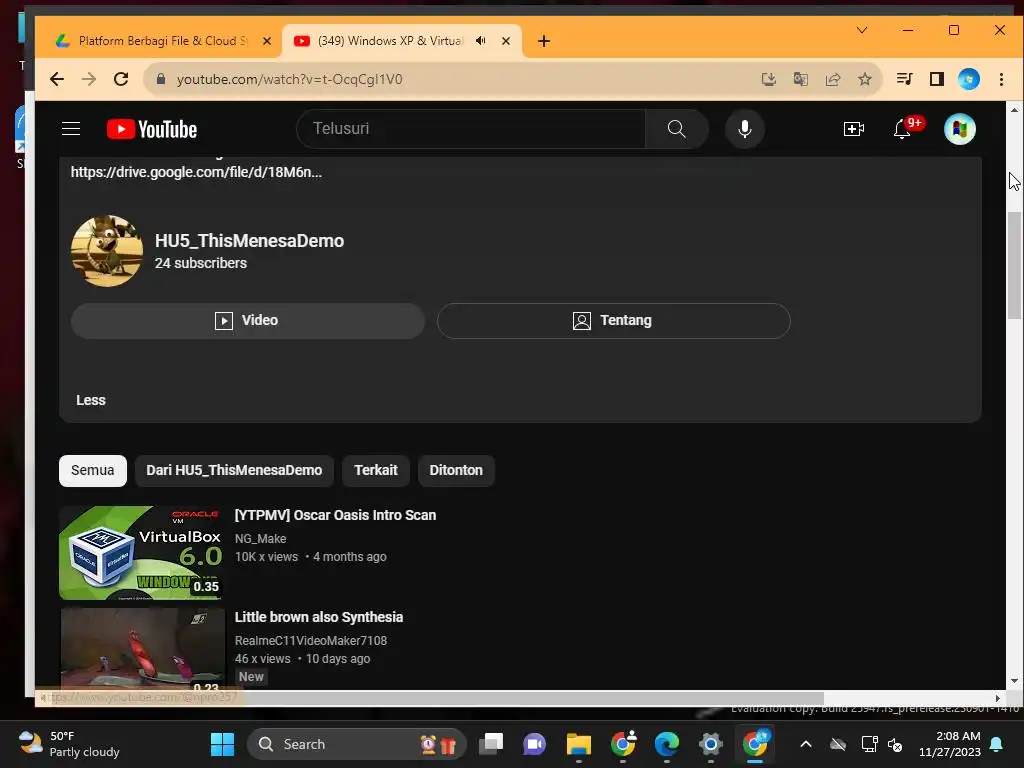Image resolution: width=1024 pixels, height=768 pixels.
Task: Open the VirtualBox 6.0 video thumbnail
Action: [141, 552]
